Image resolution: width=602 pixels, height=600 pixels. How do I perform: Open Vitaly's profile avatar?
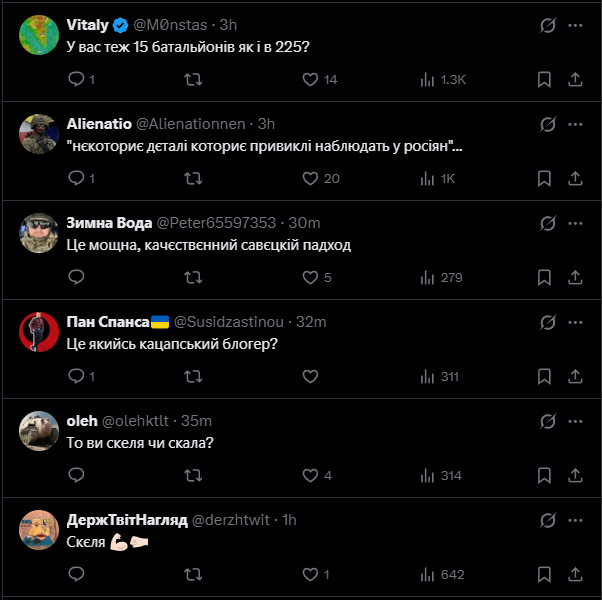[x=40, y=36]
